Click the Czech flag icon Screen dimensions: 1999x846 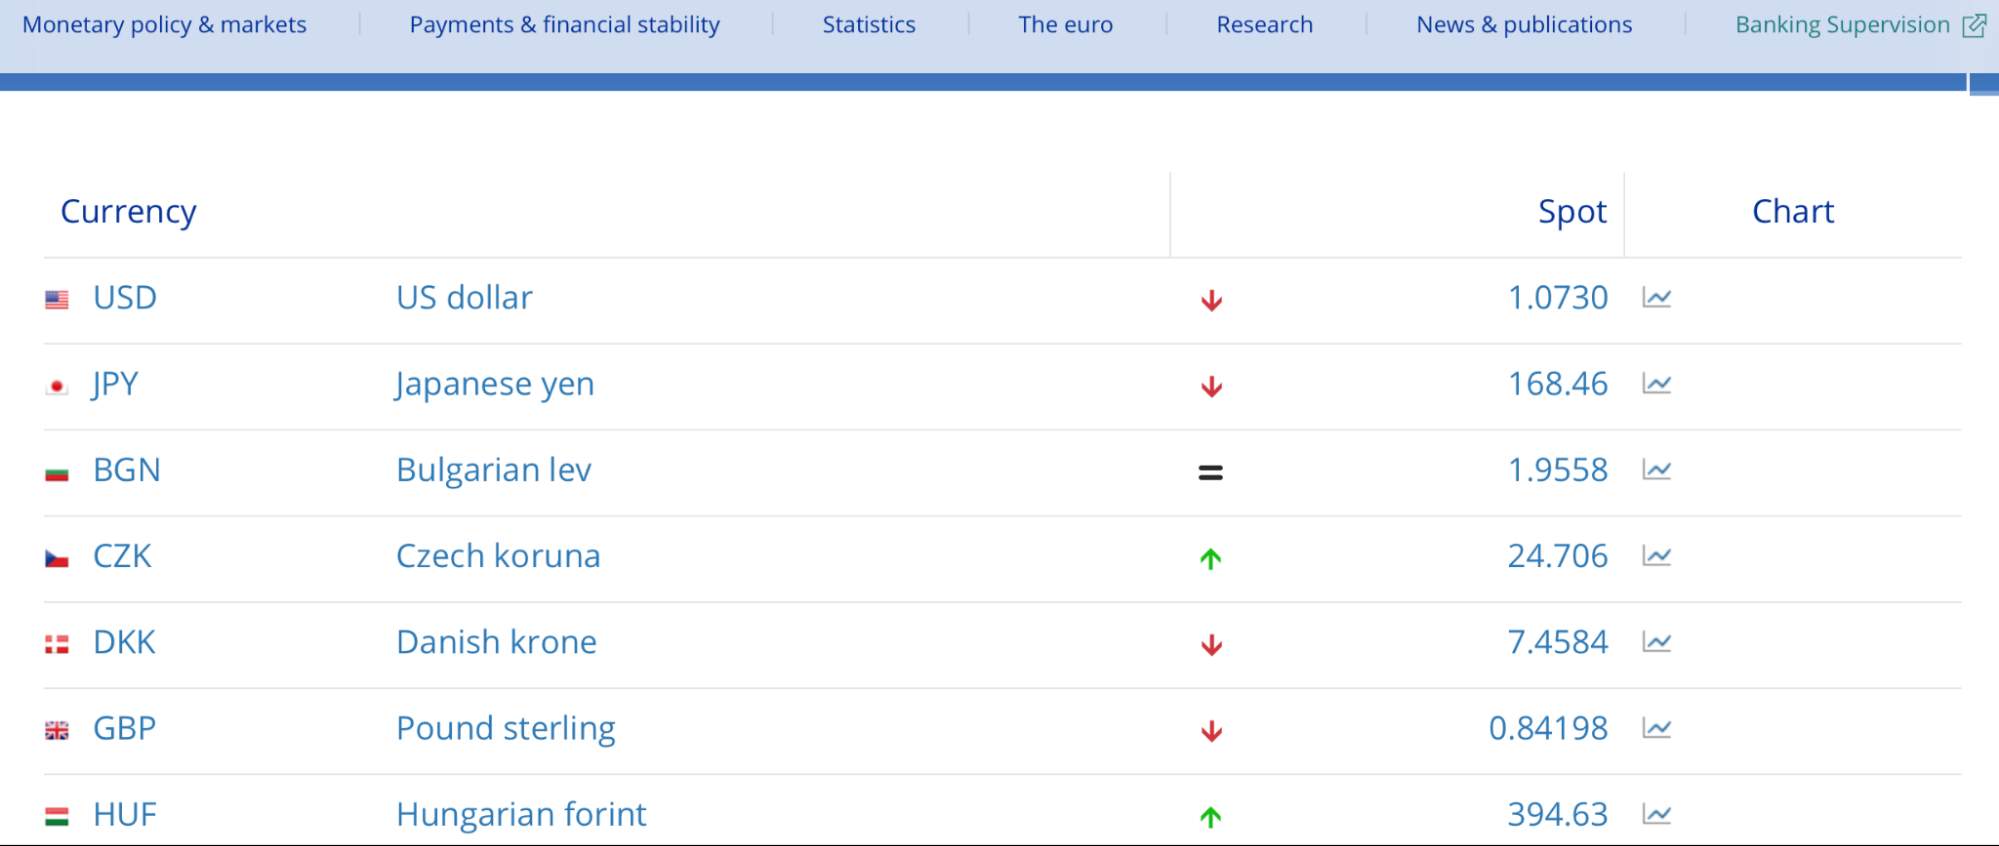pyautogui.click(x=57, y=559)
